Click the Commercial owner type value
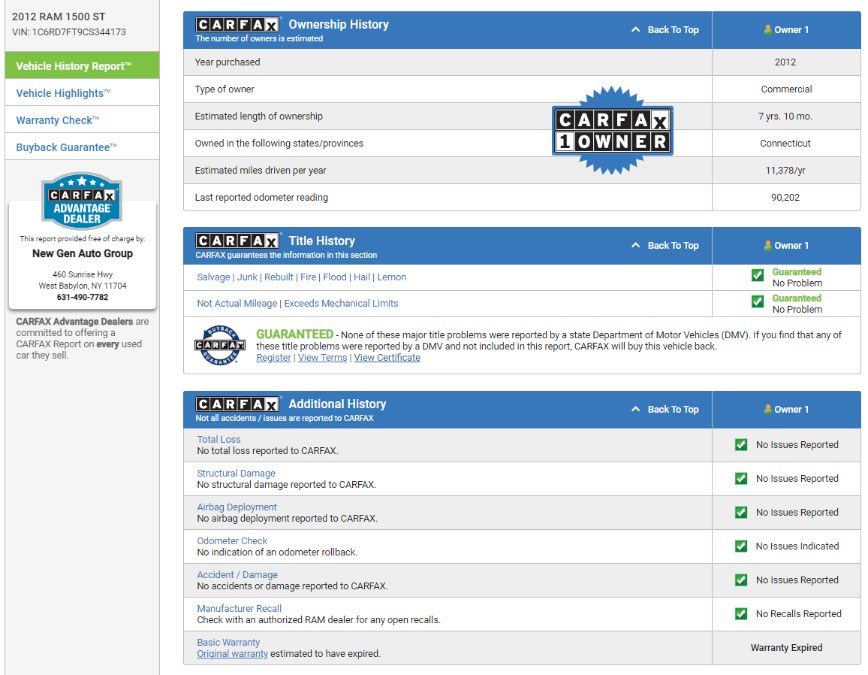This screenshot has width=868, height=675. [x=786, y=89]
